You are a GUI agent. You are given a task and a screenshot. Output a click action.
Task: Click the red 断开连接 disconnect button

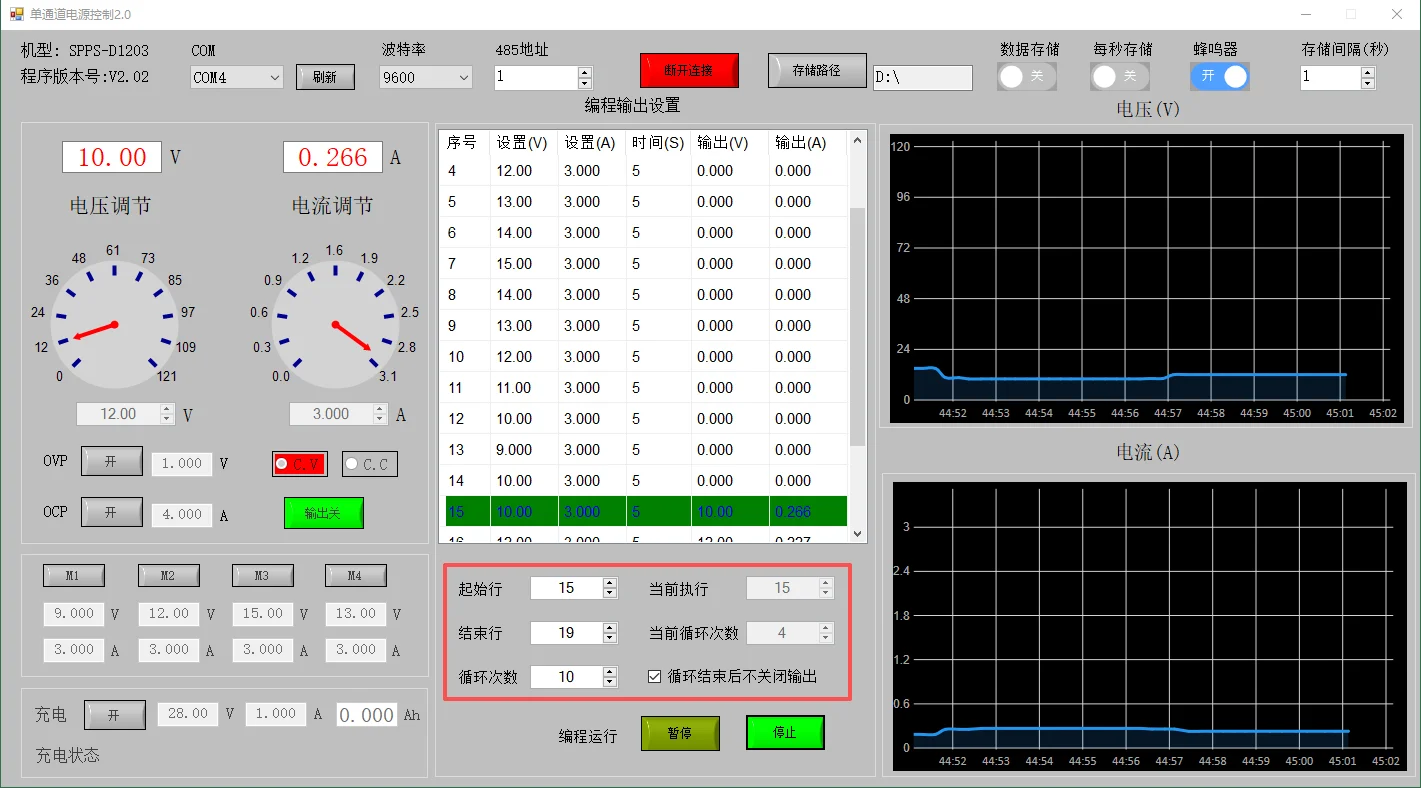click(x=690, y=70)
